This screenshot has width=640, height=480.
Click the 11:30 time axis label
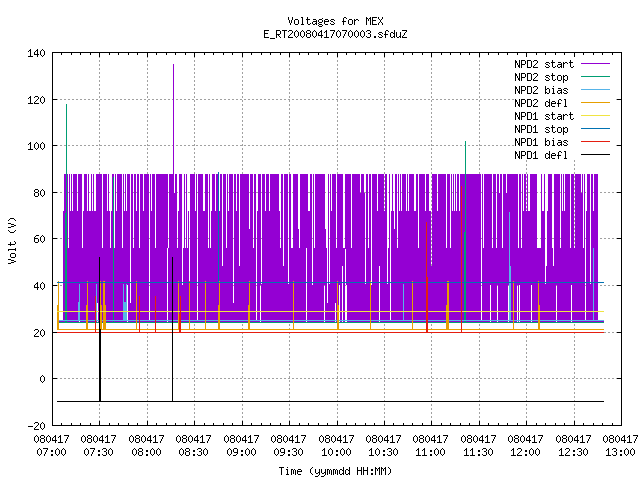tap(478, 453)
